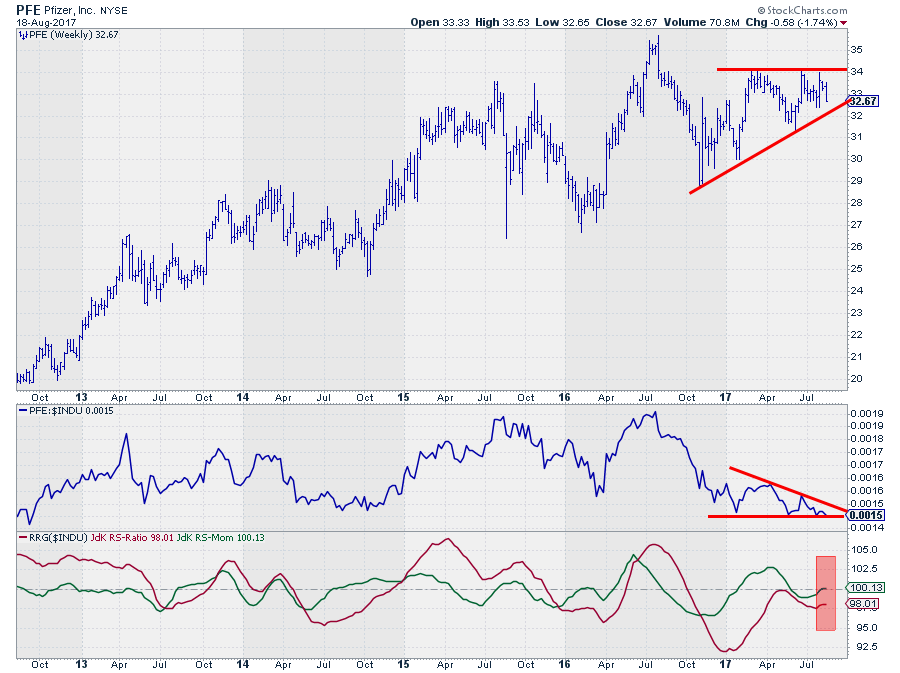Click the 105.0 RRG axis label
The height and width of the screenshot is (673, 900).
(864, 550)
